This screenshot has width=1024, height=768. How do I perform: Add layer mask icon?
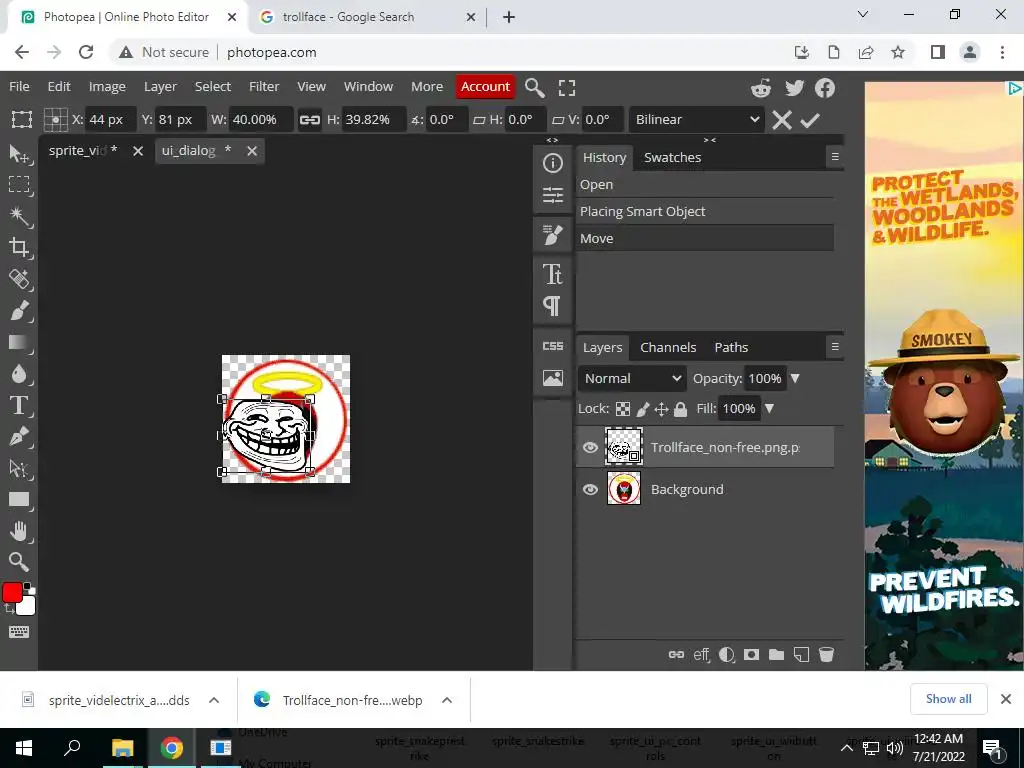(x=752, y=654)
